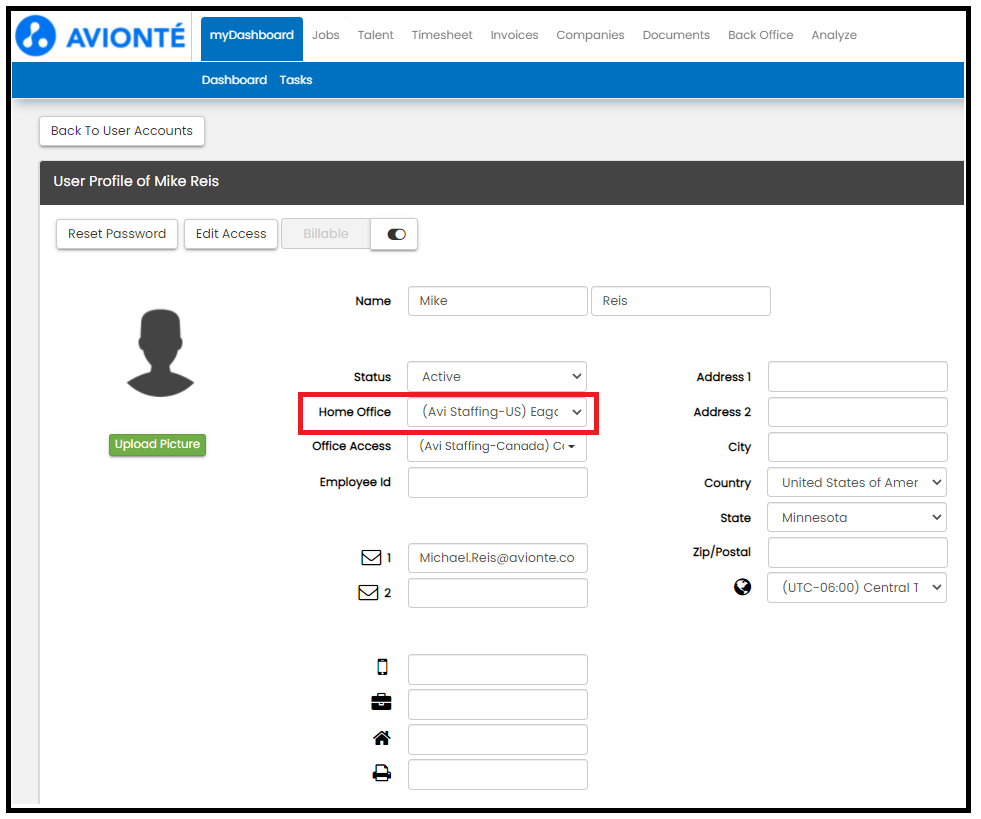Go to the Jobs tab
The image size is (981, 819).
(x=326, y=35)
